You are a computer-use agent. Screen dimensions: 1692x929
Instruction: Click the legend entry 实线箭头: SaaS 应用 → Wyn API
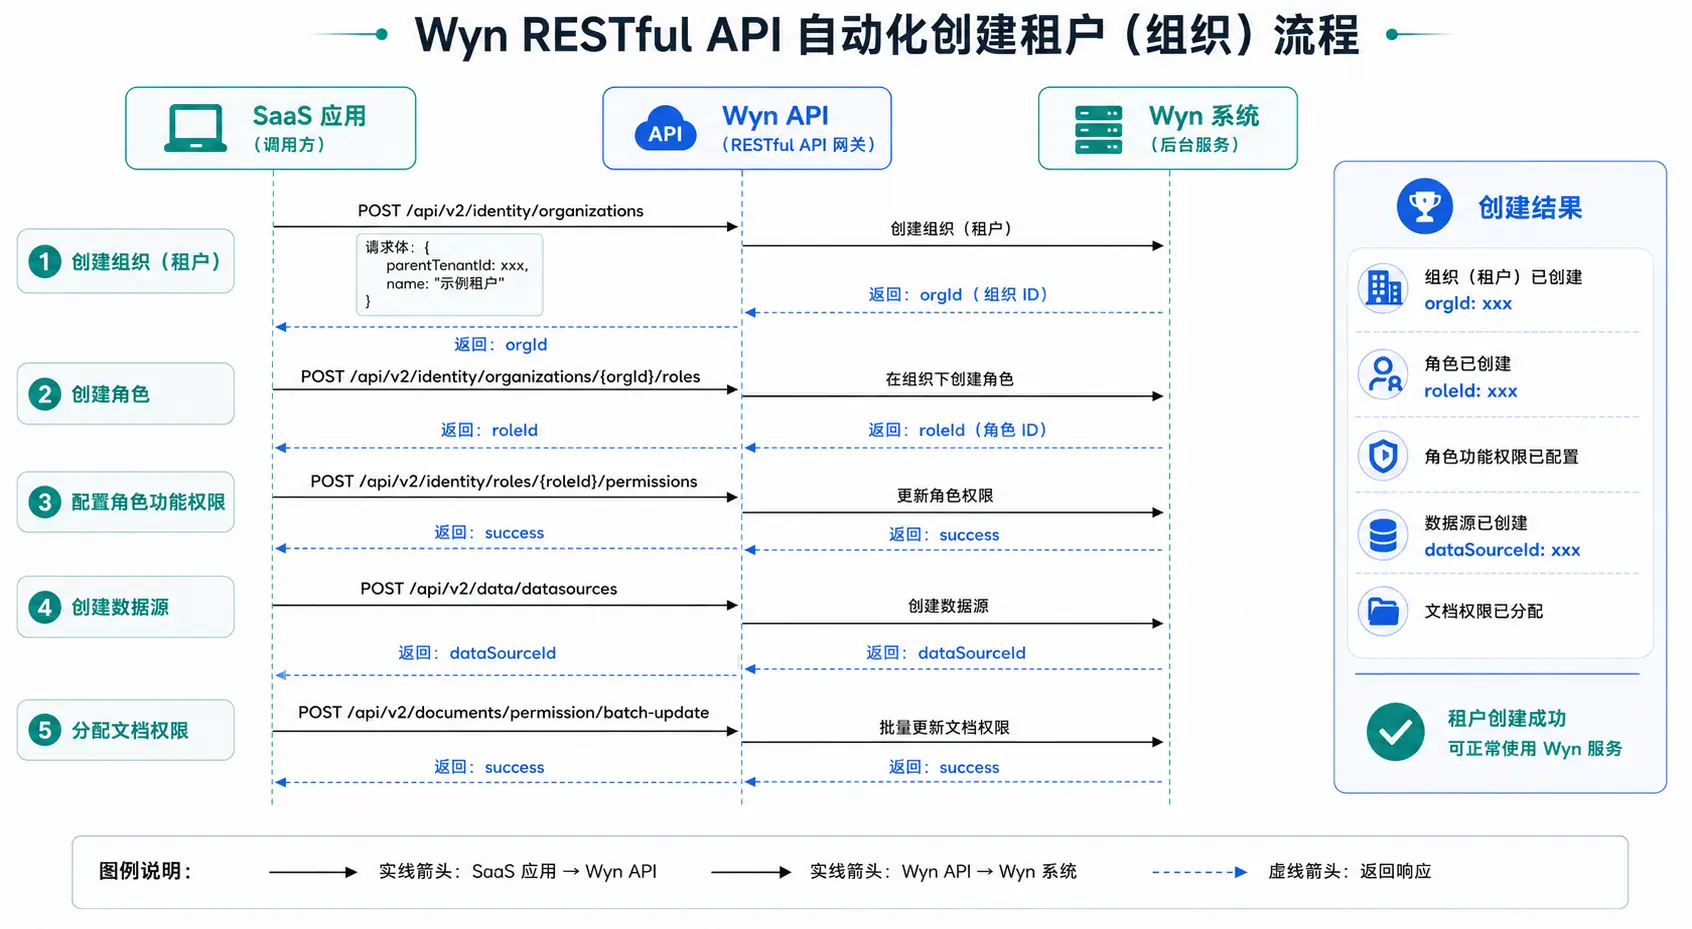pyautogui.click(x=517, y=872)
